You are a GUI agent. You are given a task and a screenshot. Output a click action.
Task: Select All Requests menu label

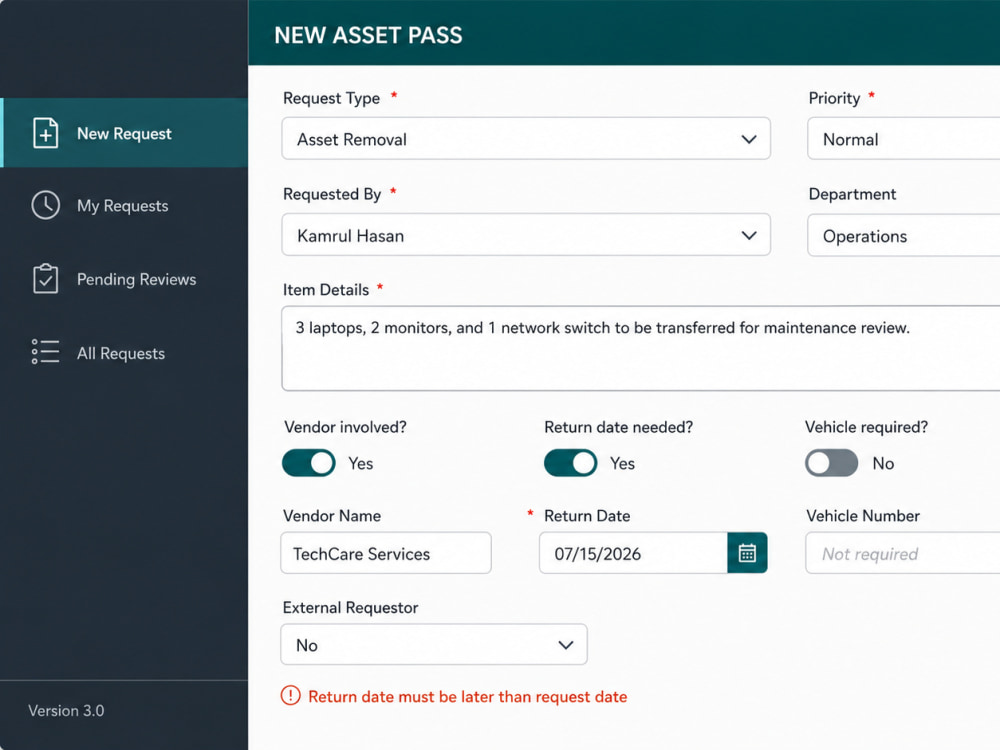point(121,353)
